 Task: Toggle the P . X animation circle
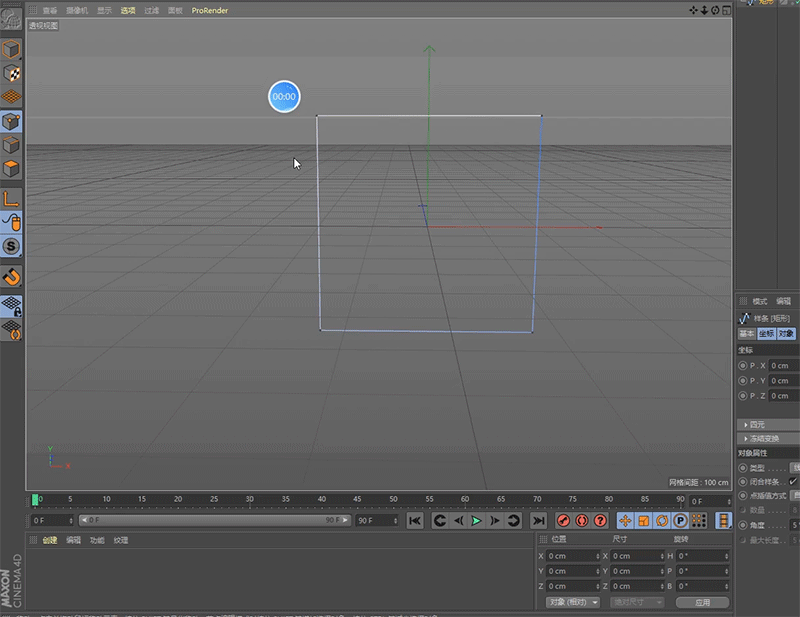tap(742, 366)
